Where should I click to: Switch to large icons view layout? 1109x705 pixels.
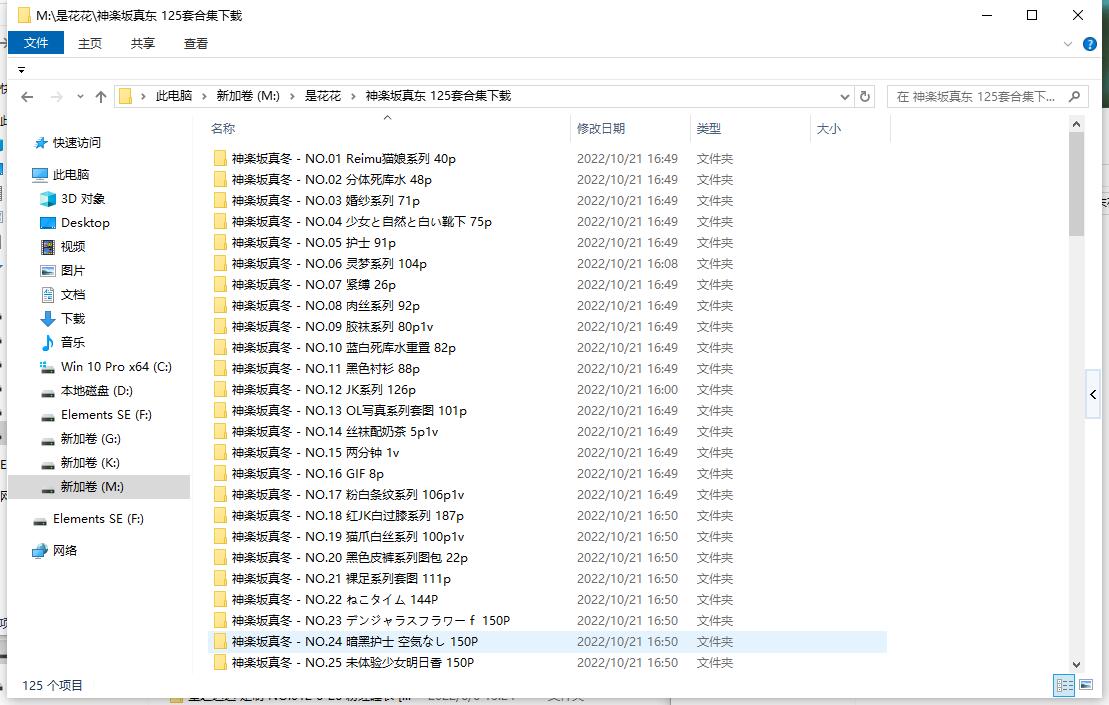tap(1085, 686)
